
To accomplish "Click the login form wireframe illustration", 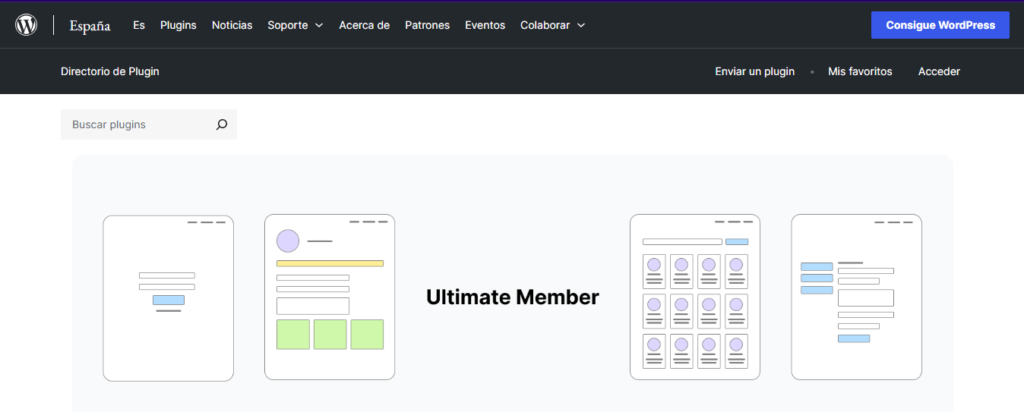I will pos(168,298).
